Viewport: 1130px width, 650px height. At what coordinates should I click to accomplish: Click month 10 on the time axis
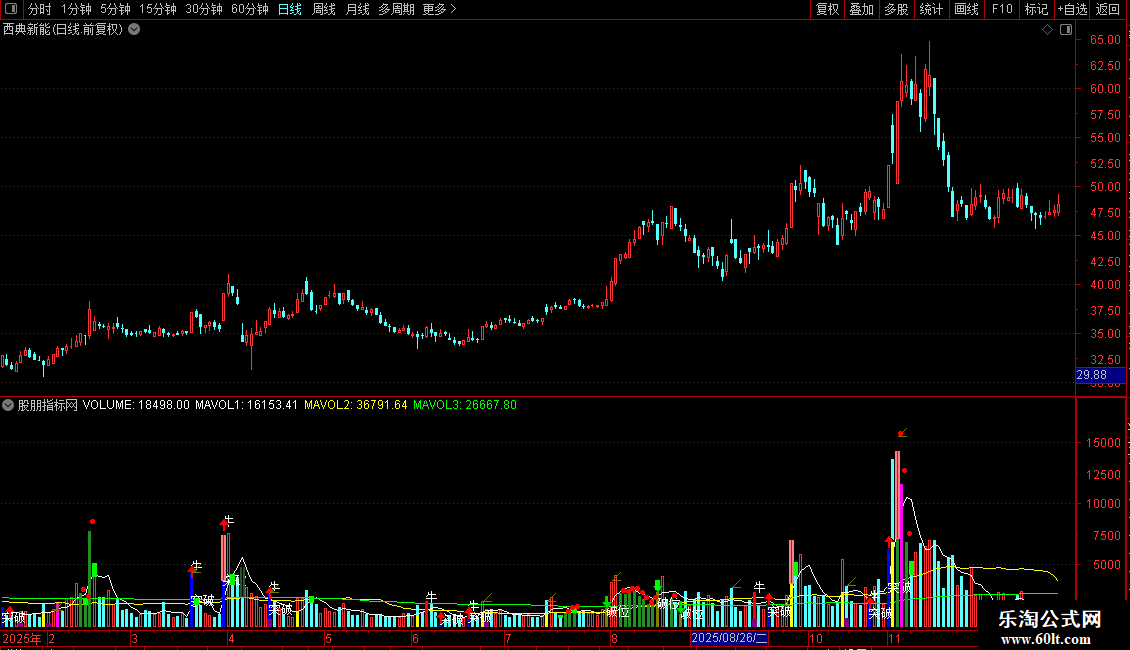coord(816,638)
